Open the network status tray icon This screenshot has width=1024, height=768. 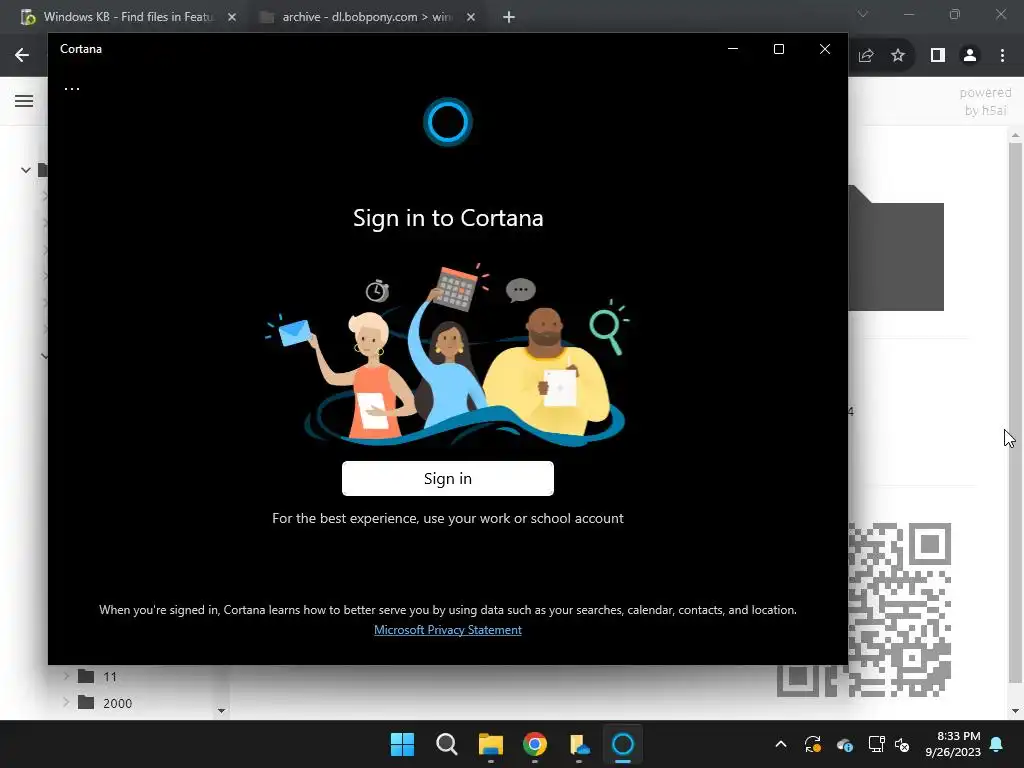coord(876,744)
